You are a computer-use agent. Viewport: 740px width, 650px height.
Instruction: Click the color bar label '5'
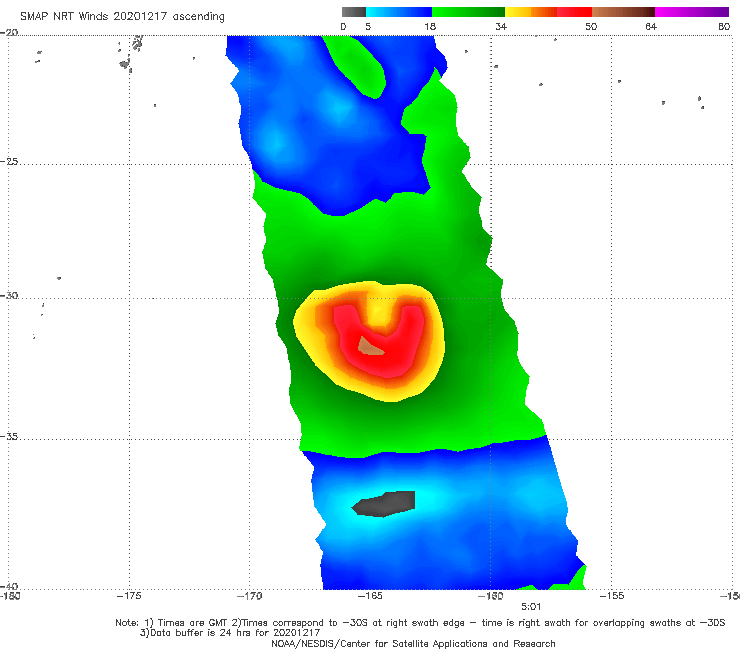pyautogui.click(x=368, y=26)
